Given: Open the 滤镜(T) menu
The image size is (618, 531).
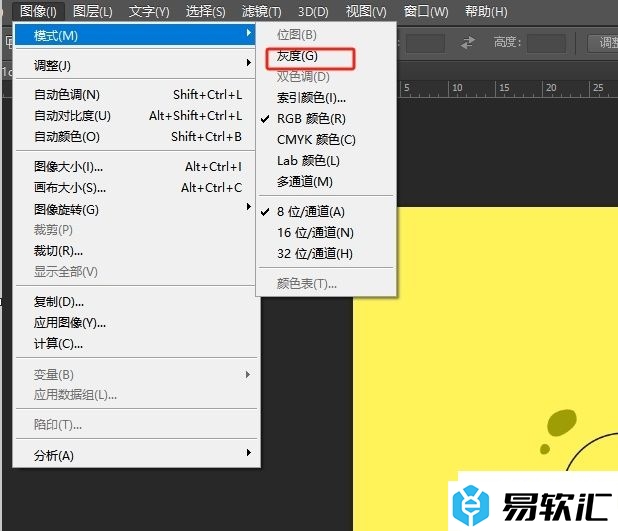Looking at the screenshot, I should click(261, 11).
